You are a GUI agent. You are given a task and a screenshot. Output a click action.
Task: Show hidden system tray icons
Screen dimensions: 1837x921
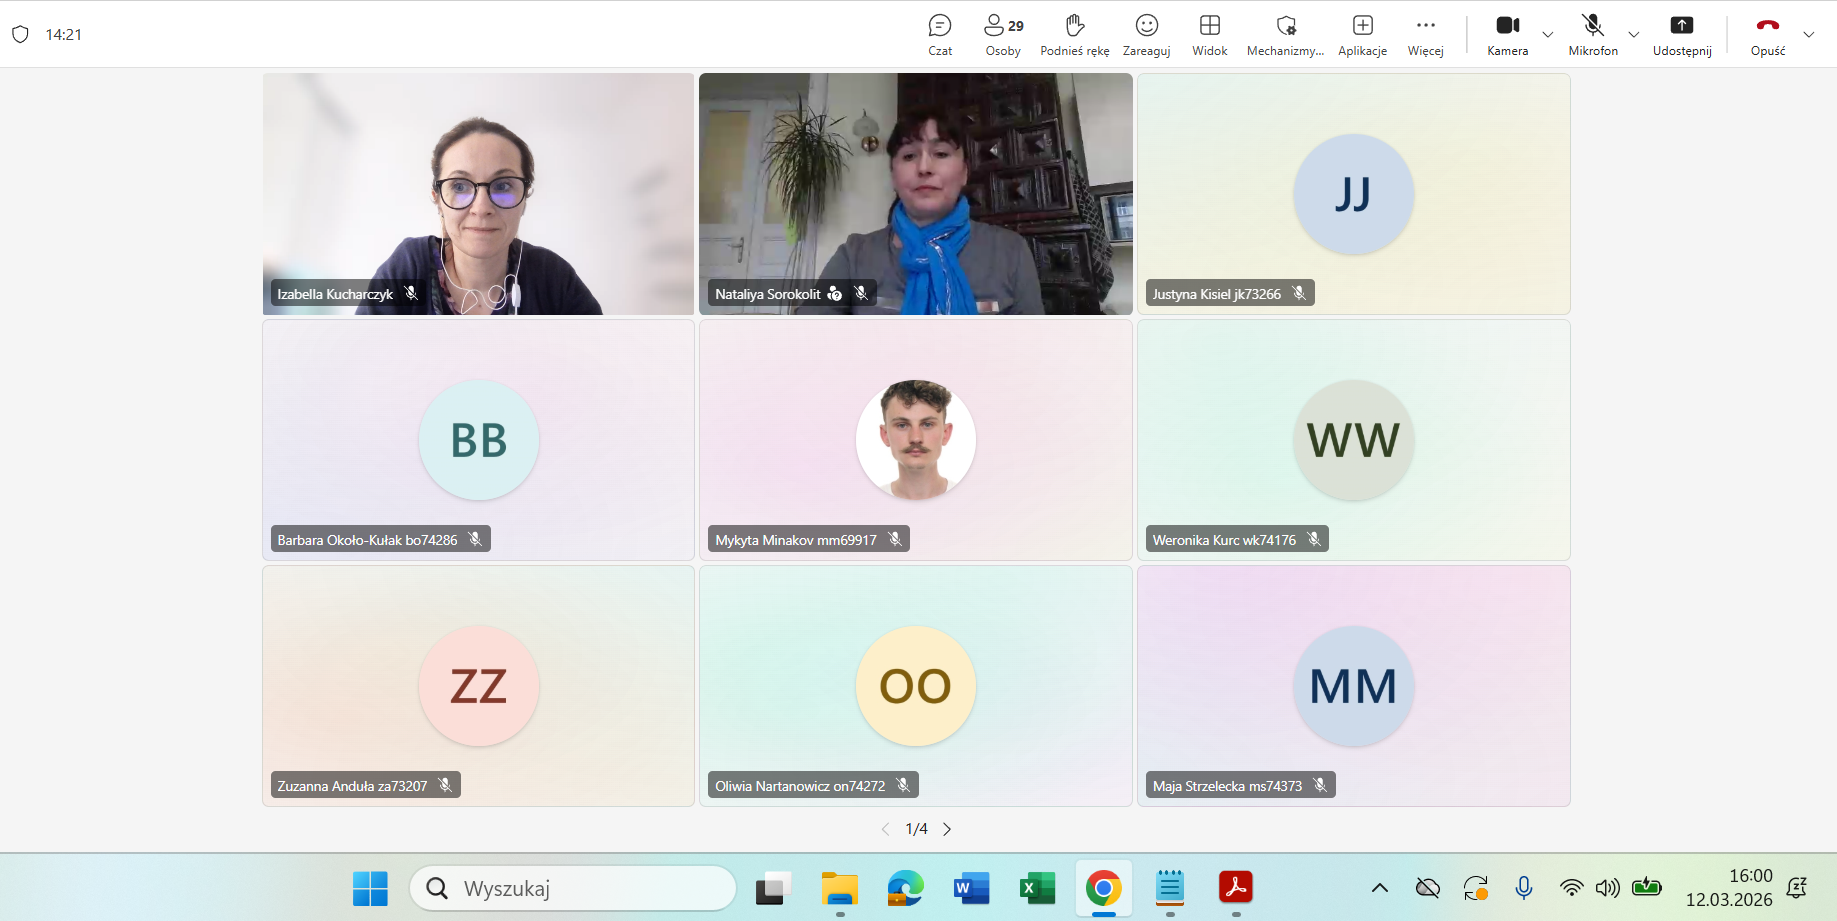coord(1379,888)
